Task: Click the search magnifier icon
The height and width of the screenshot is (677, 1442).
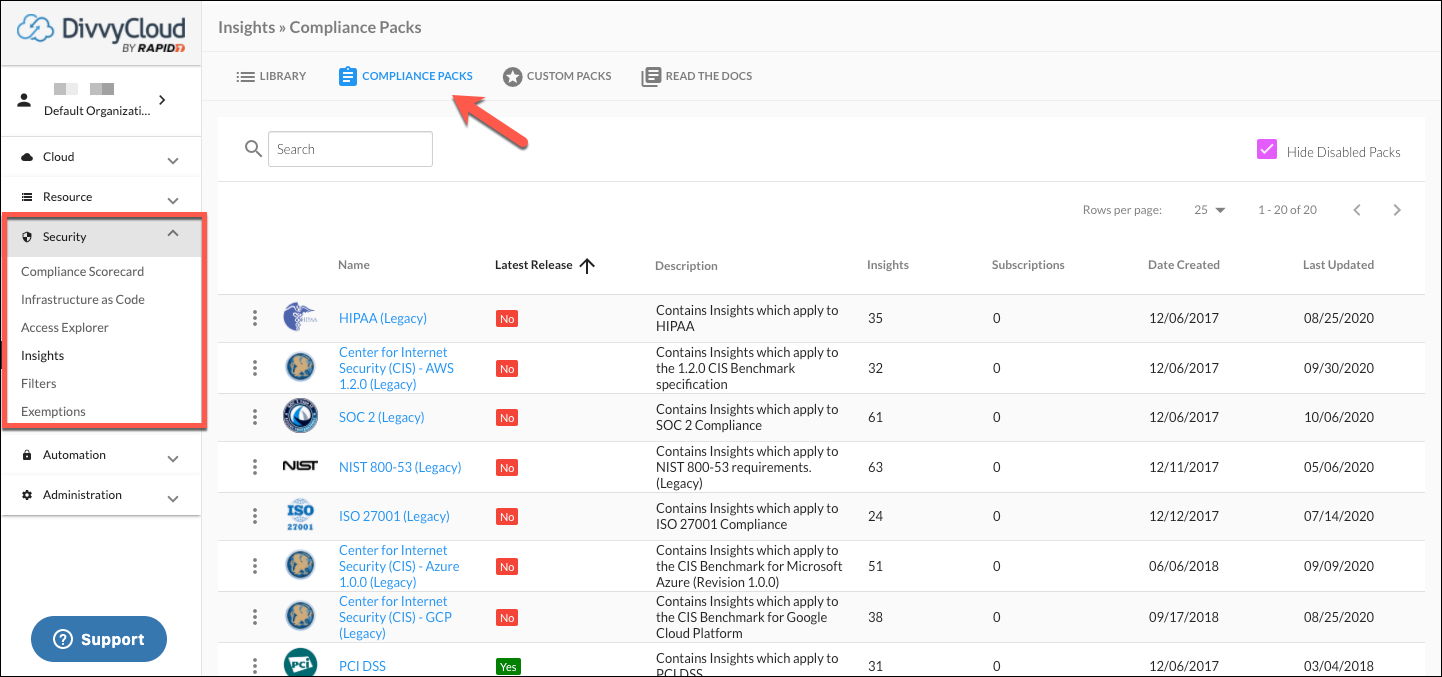Action: coord(254,149)
